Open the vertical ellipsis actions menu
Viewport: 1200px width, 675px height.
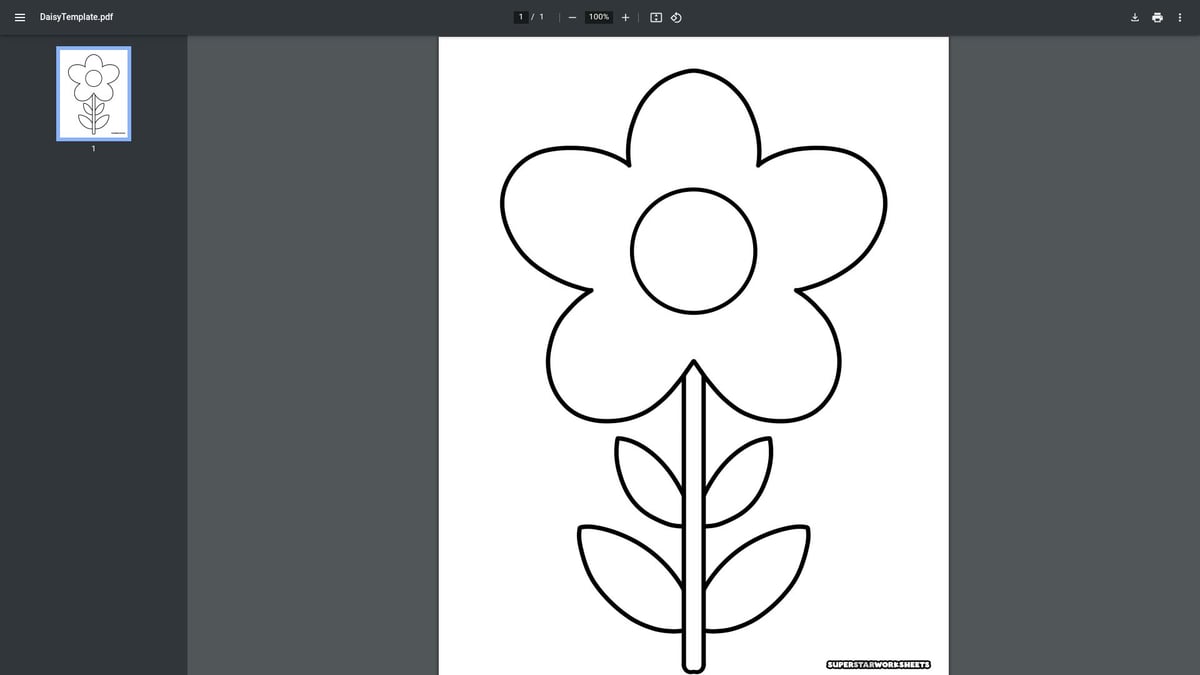click(1180, 17)
